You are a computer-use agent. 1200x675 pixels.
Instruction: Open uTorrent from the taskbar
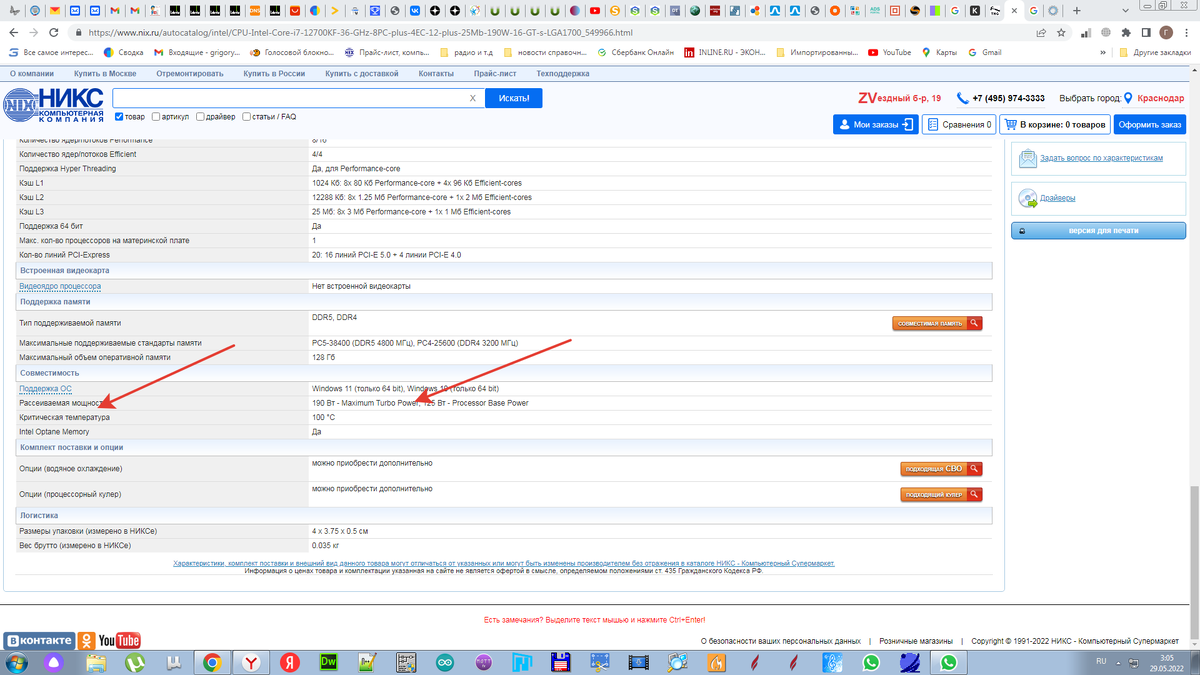(135, 662)
